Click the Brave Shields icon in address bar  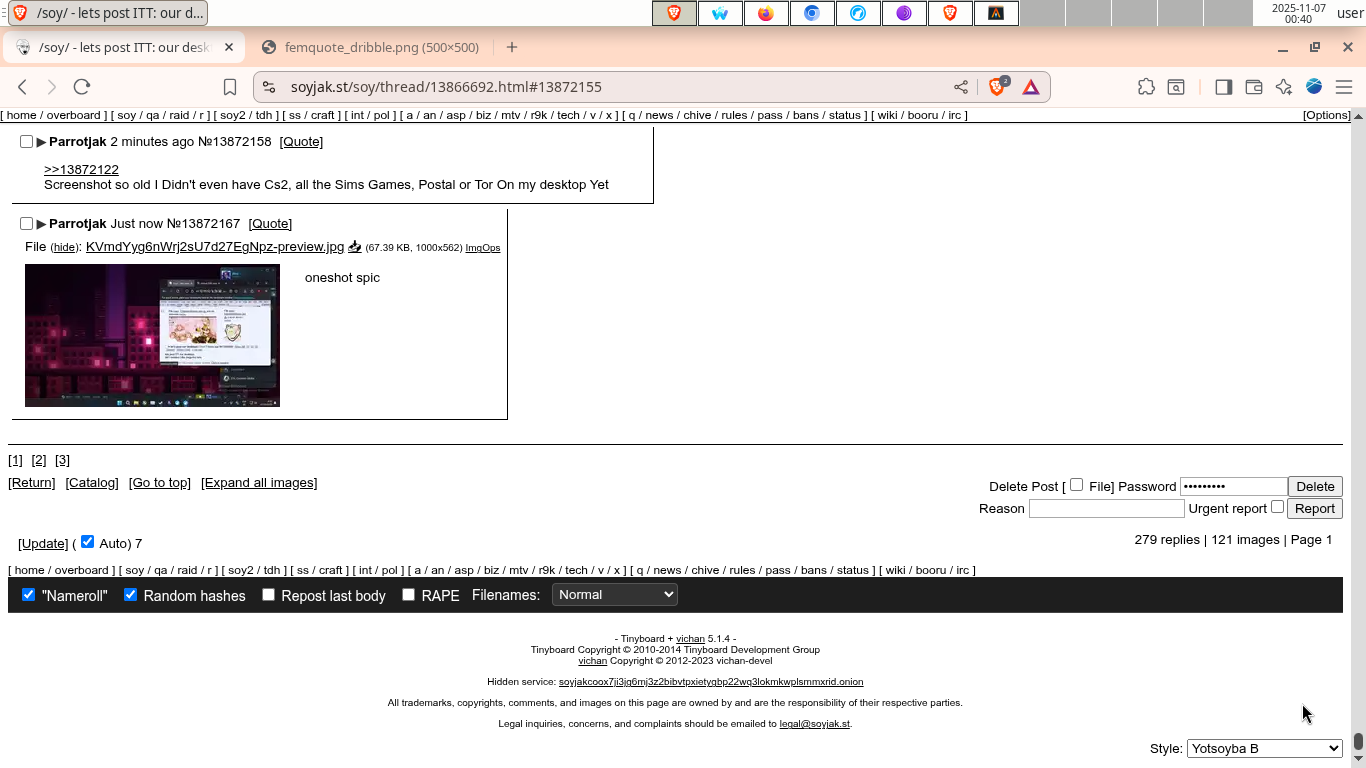tap(997, 87)
